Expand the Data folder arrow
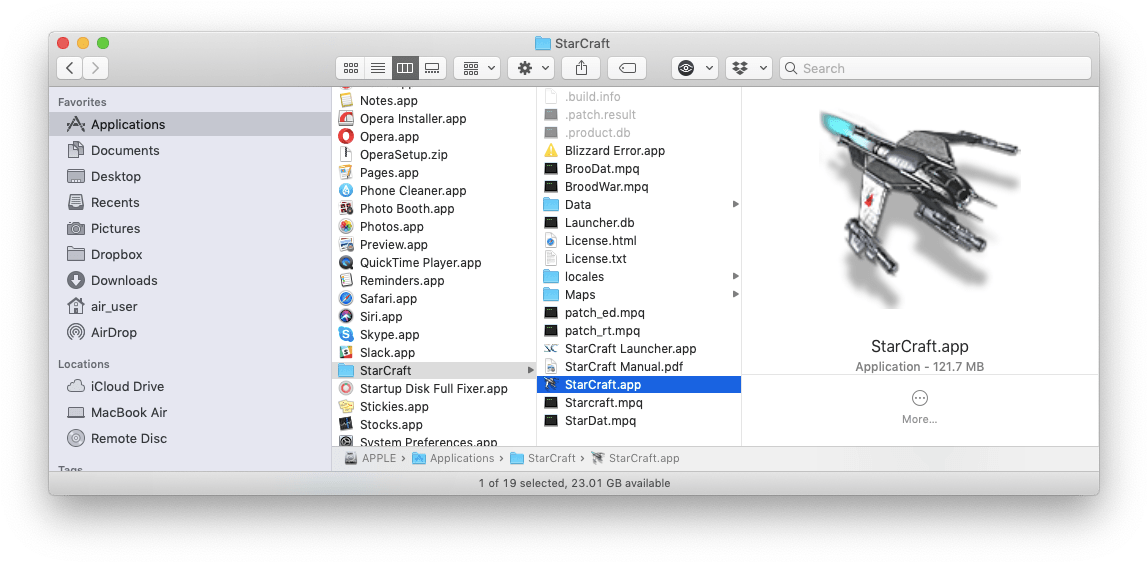This screenshot has height=562, width=1147. [735, 204]
